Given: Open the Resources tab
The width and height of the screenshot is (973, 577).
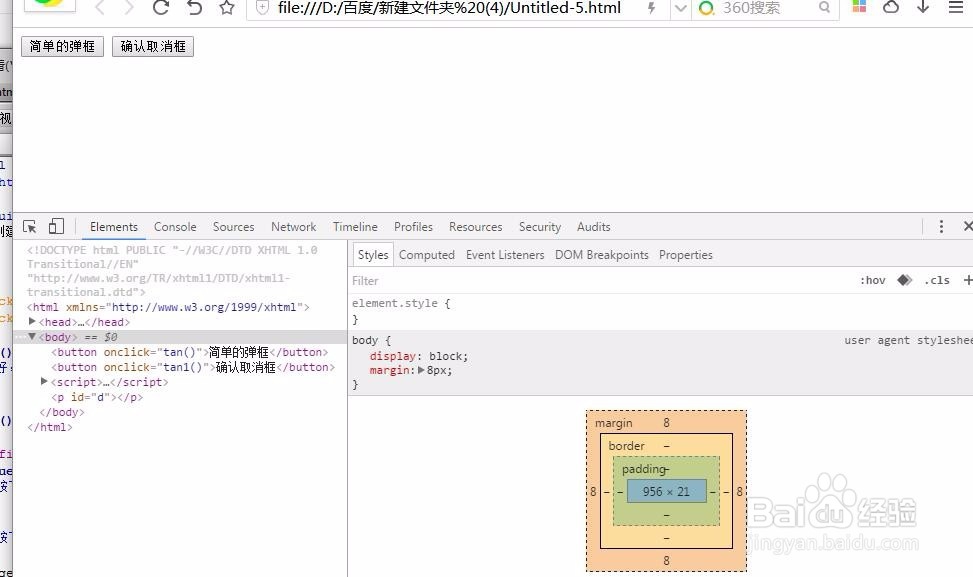Looking at the screenshot, I should 475,227.
